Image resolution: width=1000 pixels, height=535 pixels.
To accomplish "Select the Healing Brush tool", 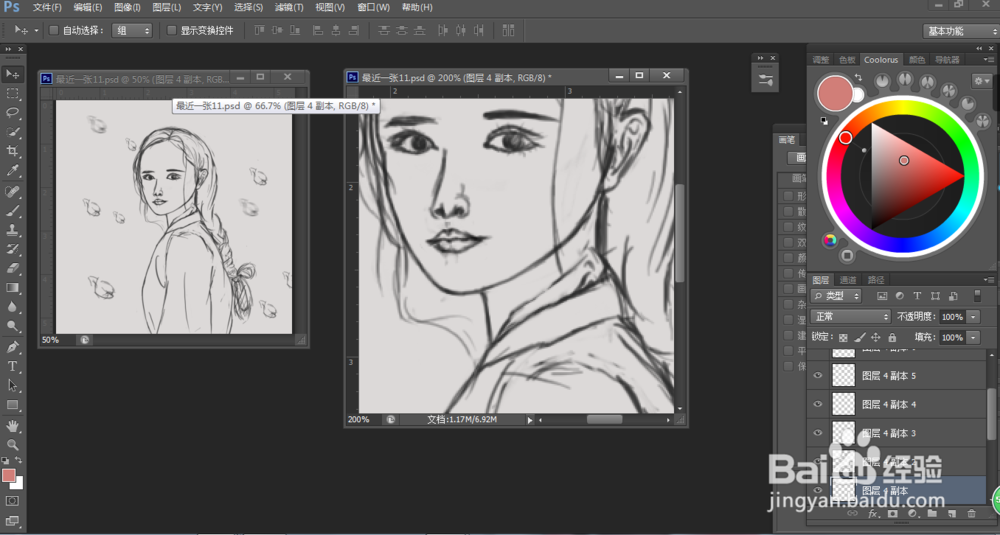I will point(13,191).
